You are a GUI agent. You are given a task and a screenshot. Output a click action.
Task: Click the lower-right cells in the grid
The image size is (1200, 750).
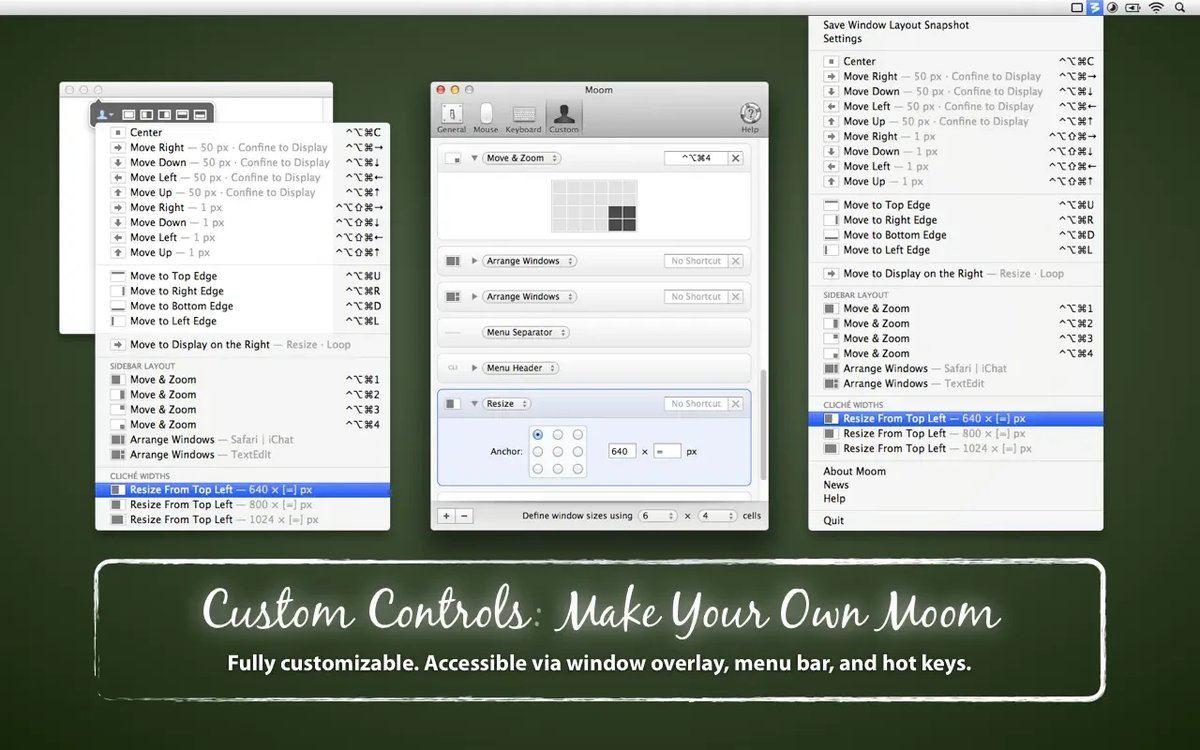pyautogui.click(x=622, y=218)
